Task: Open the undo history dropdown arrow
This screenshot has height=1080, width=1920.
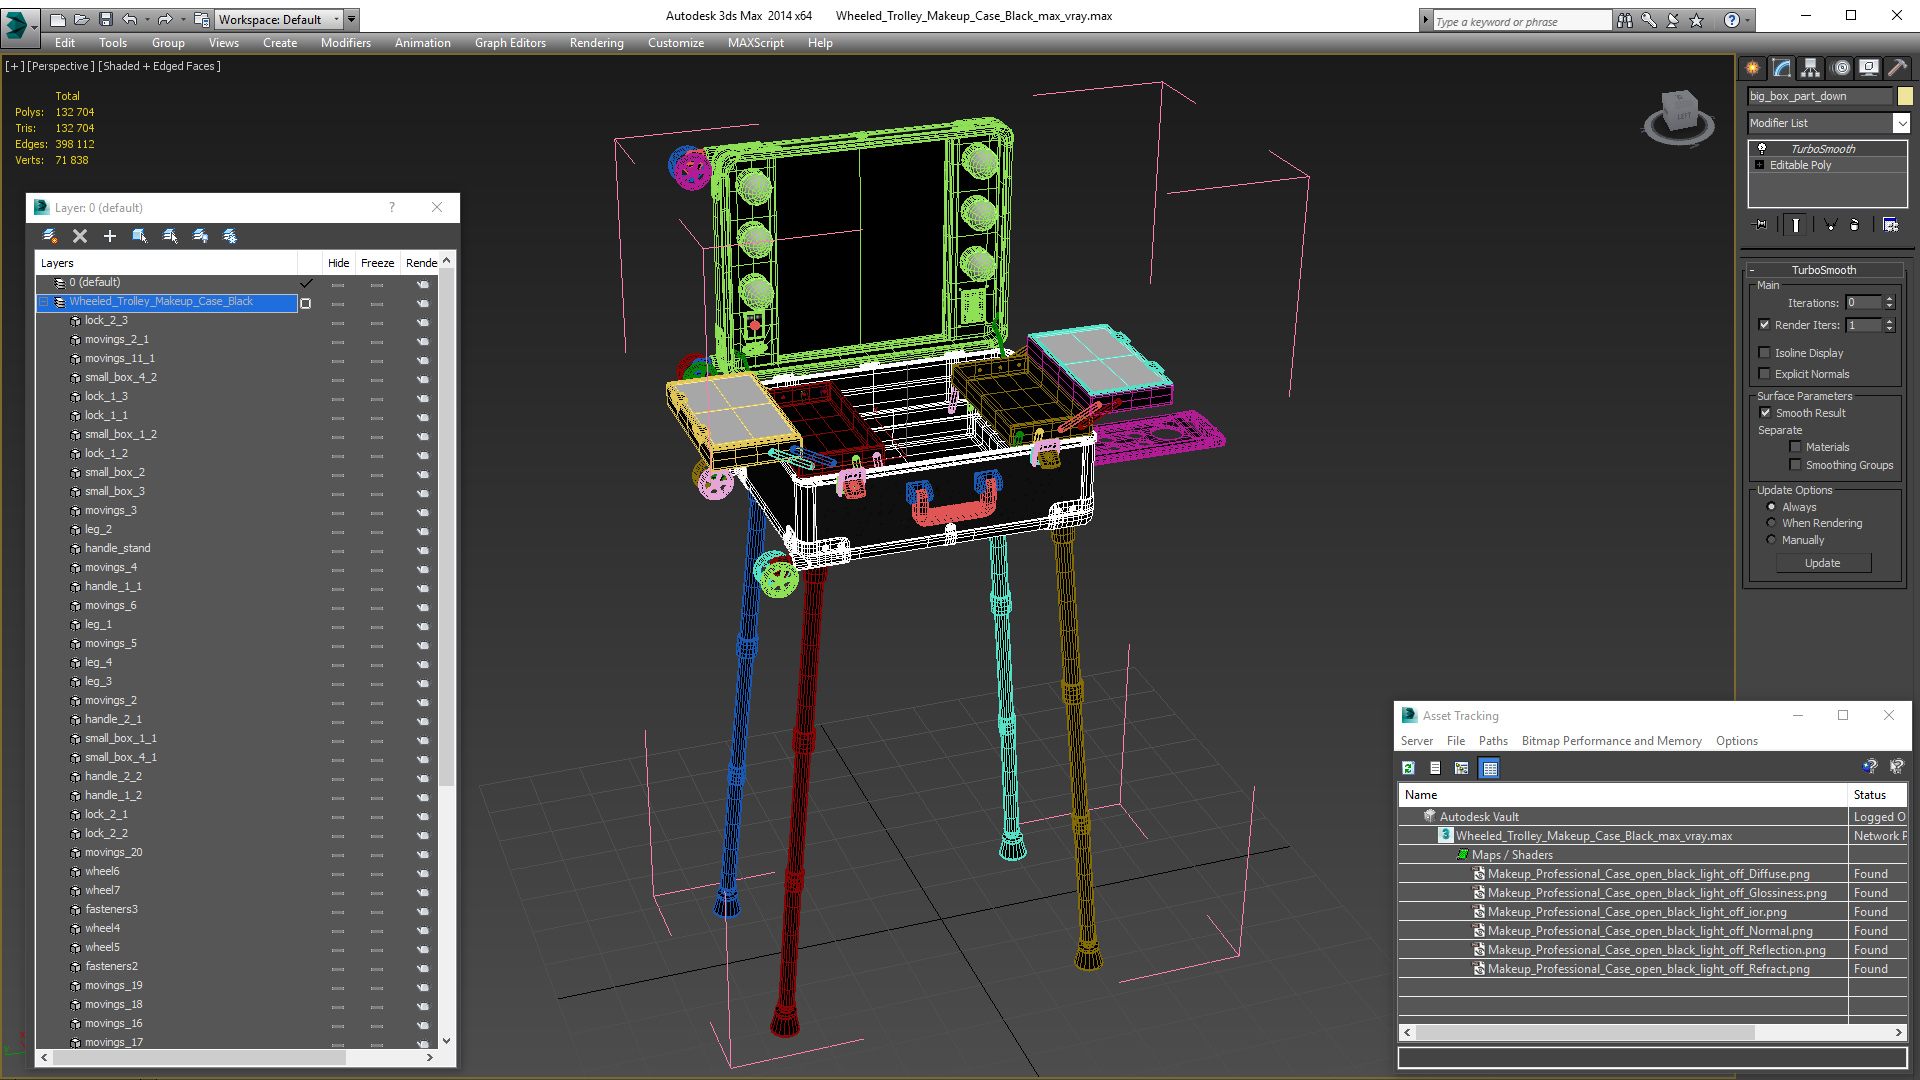Action: click(x=147, y=19)
